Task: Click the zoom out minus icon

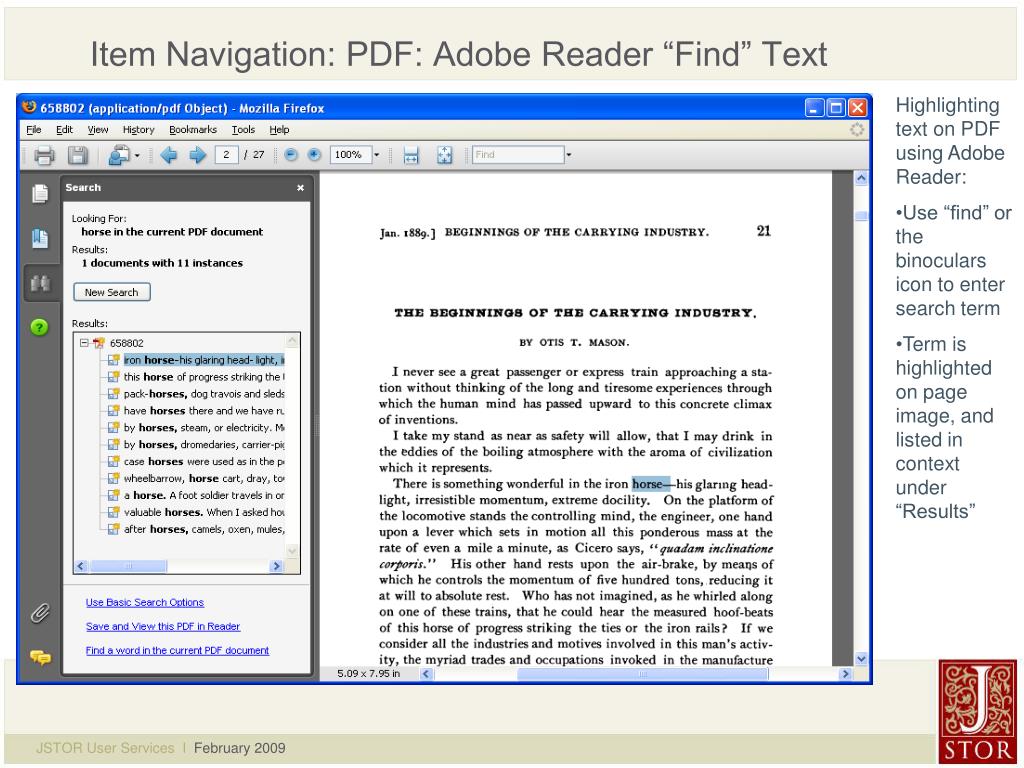Action: (291, 155)
